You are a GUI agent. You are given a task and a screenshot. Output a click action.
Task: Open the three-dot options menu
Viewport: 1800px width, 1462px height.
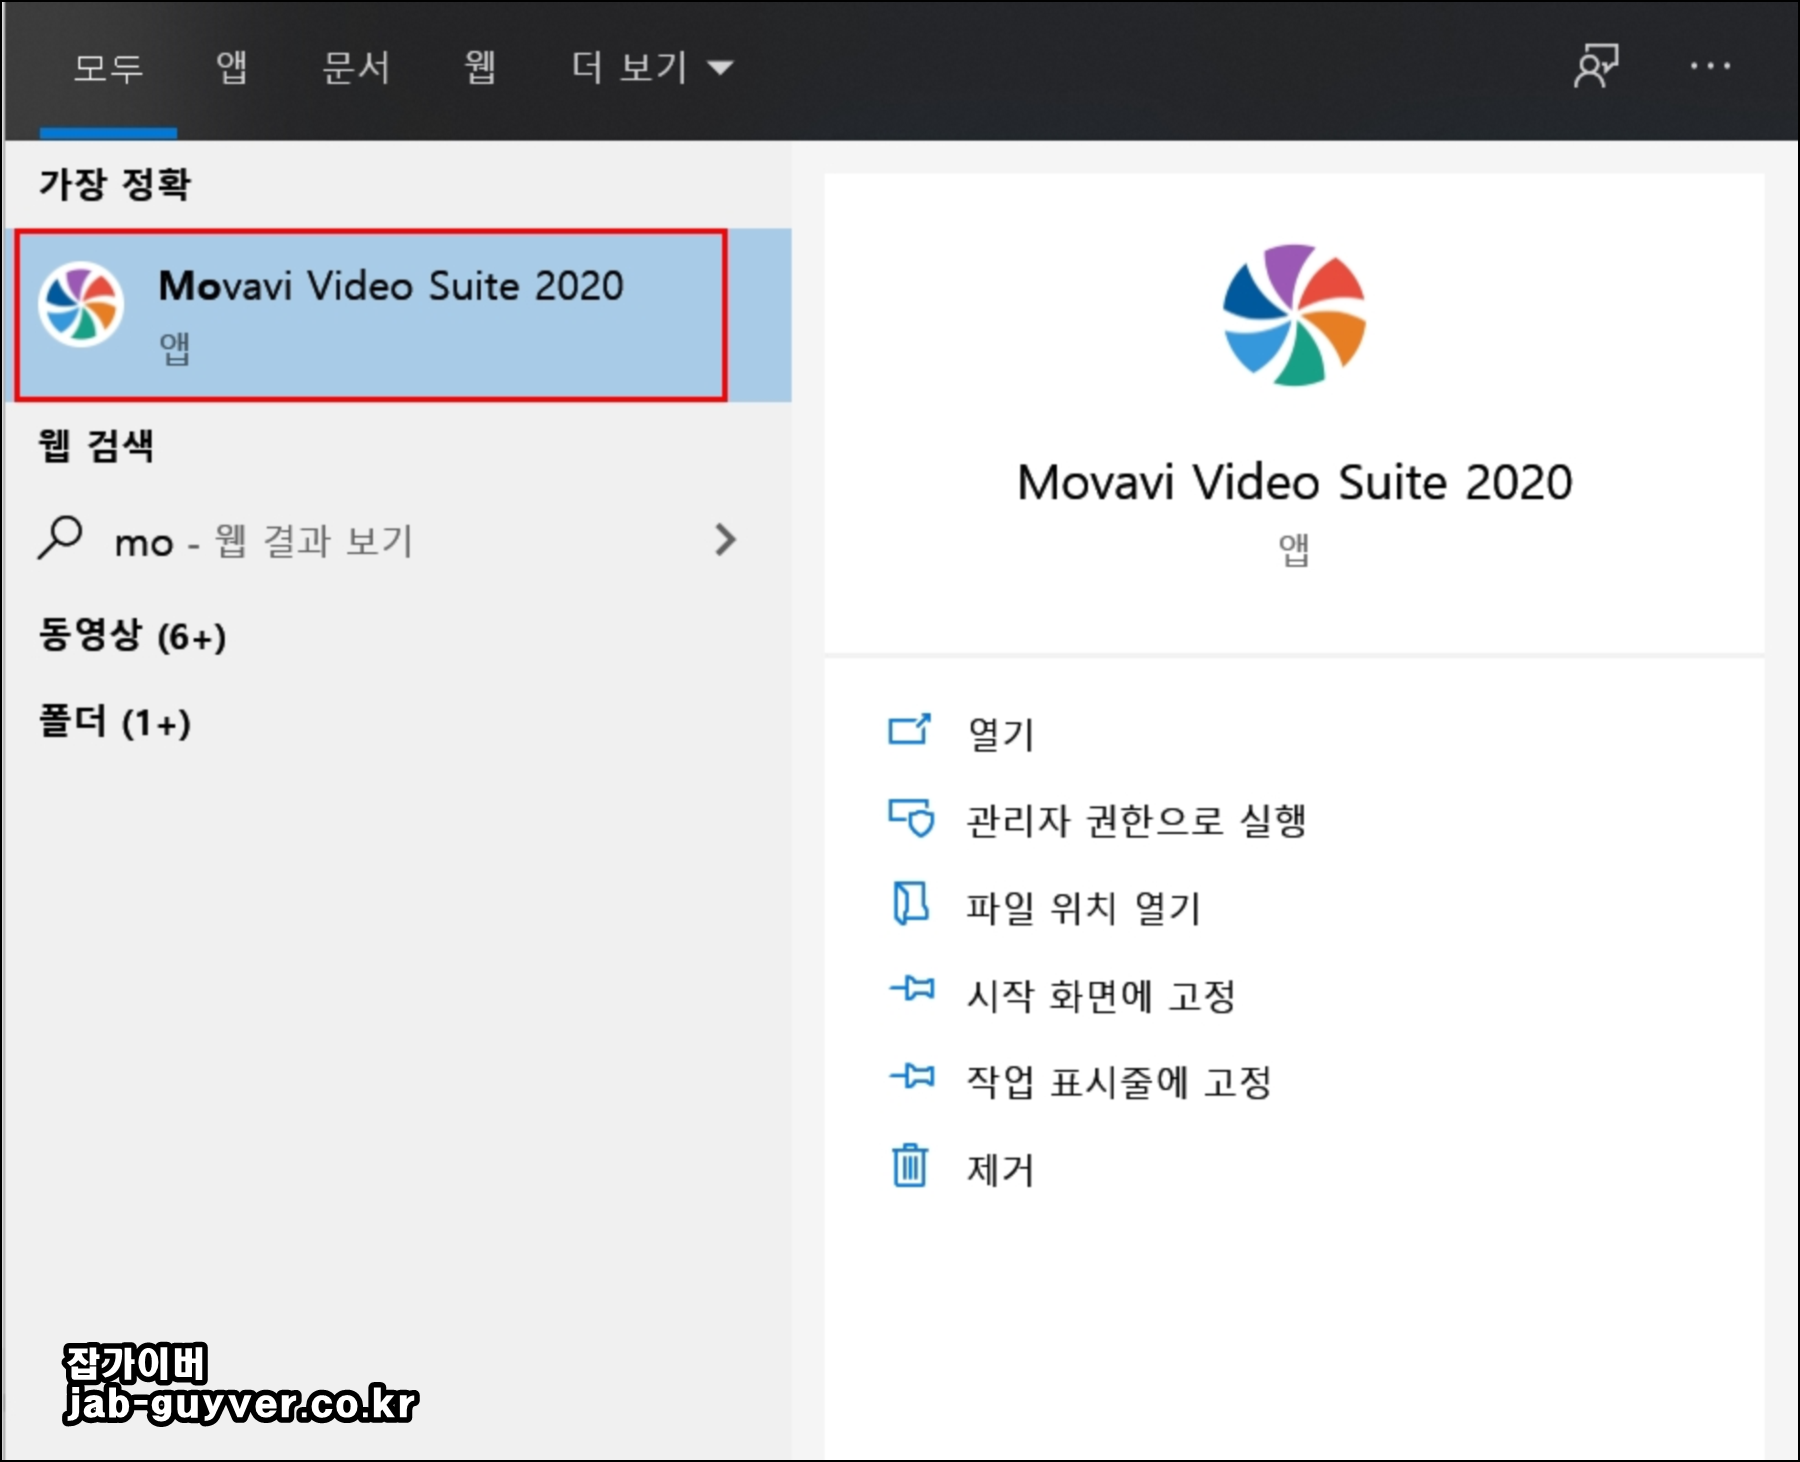(1710, 66)
